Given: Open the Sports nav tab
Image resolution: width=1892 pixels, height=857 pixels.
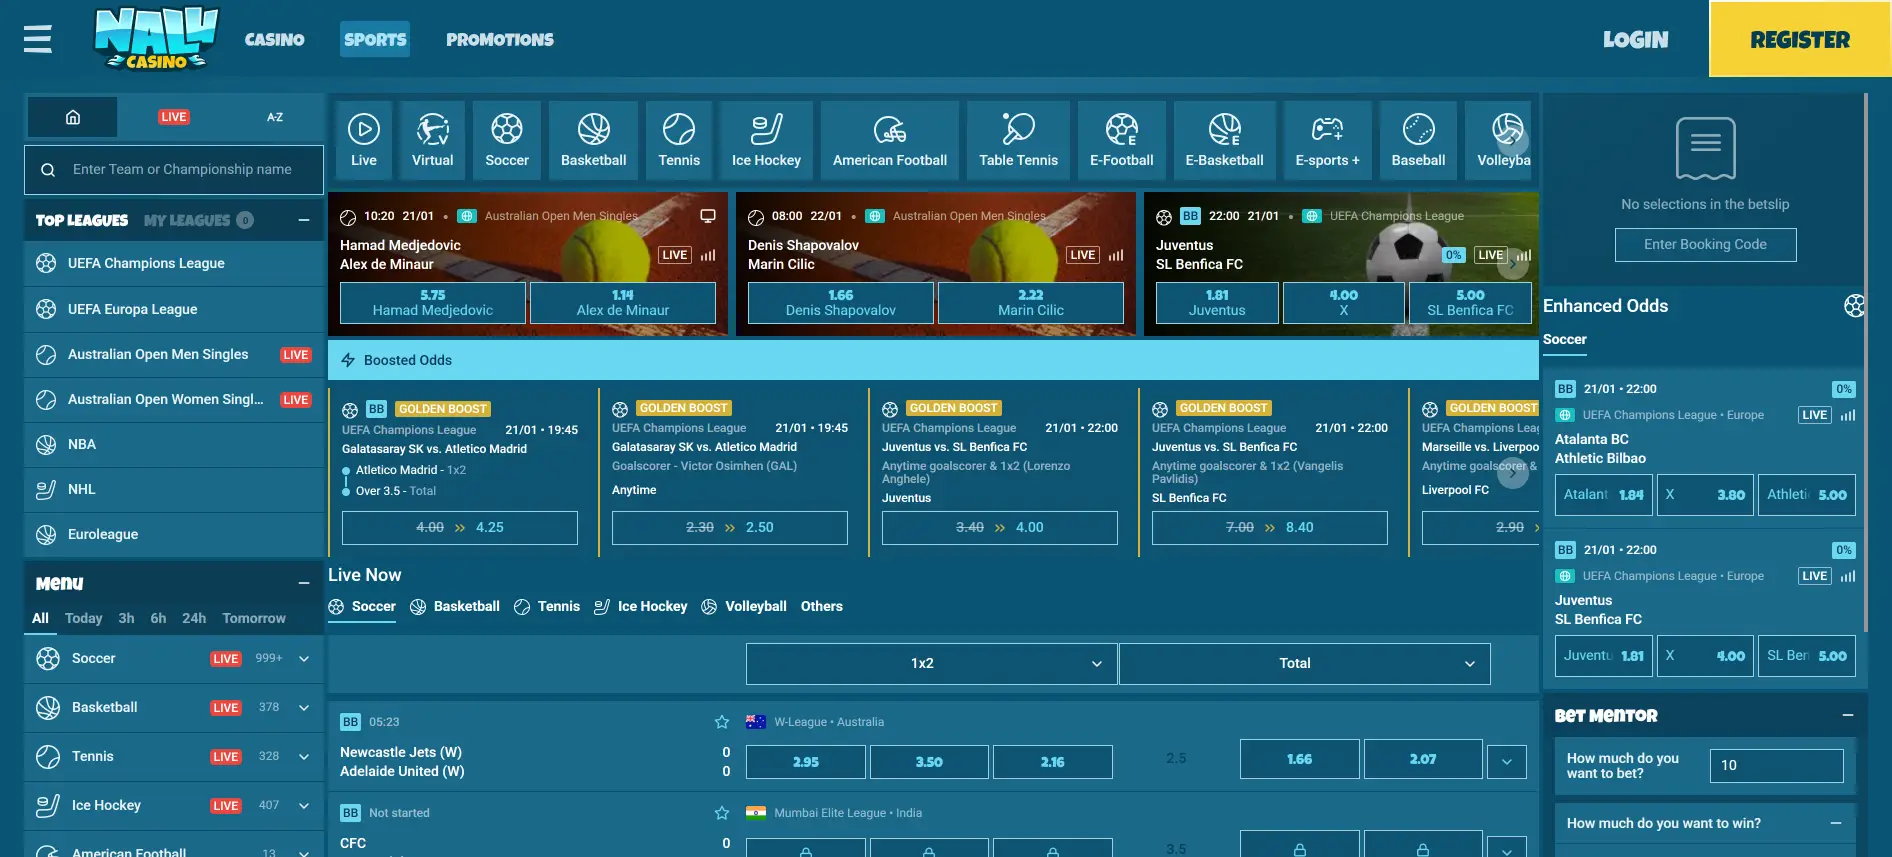Looking at the screenshot, I should (x=375, y=39).
